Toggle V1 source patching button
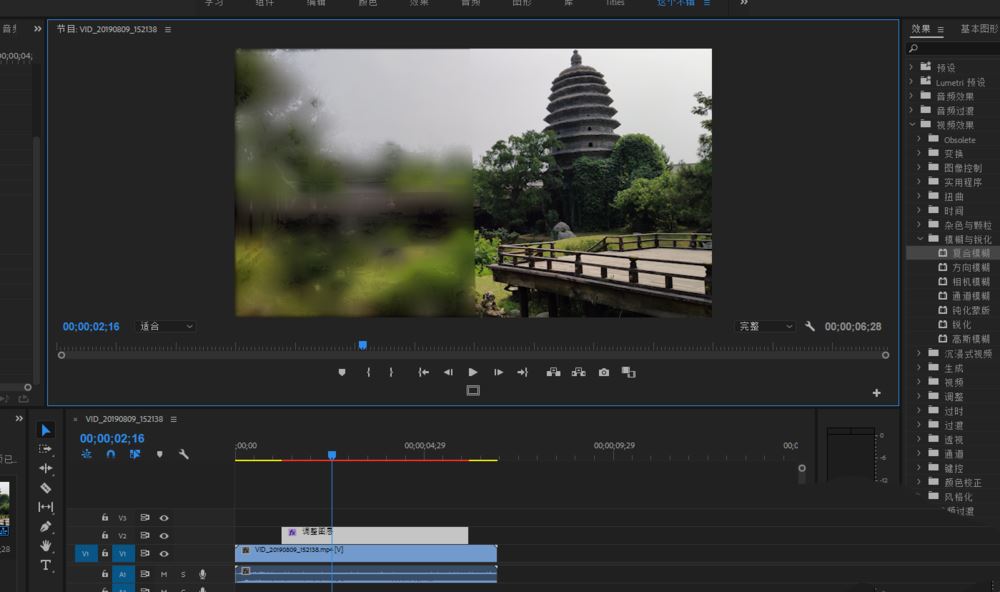The height and width of the screenshot is (592, 1000). [x=85, y=554]
